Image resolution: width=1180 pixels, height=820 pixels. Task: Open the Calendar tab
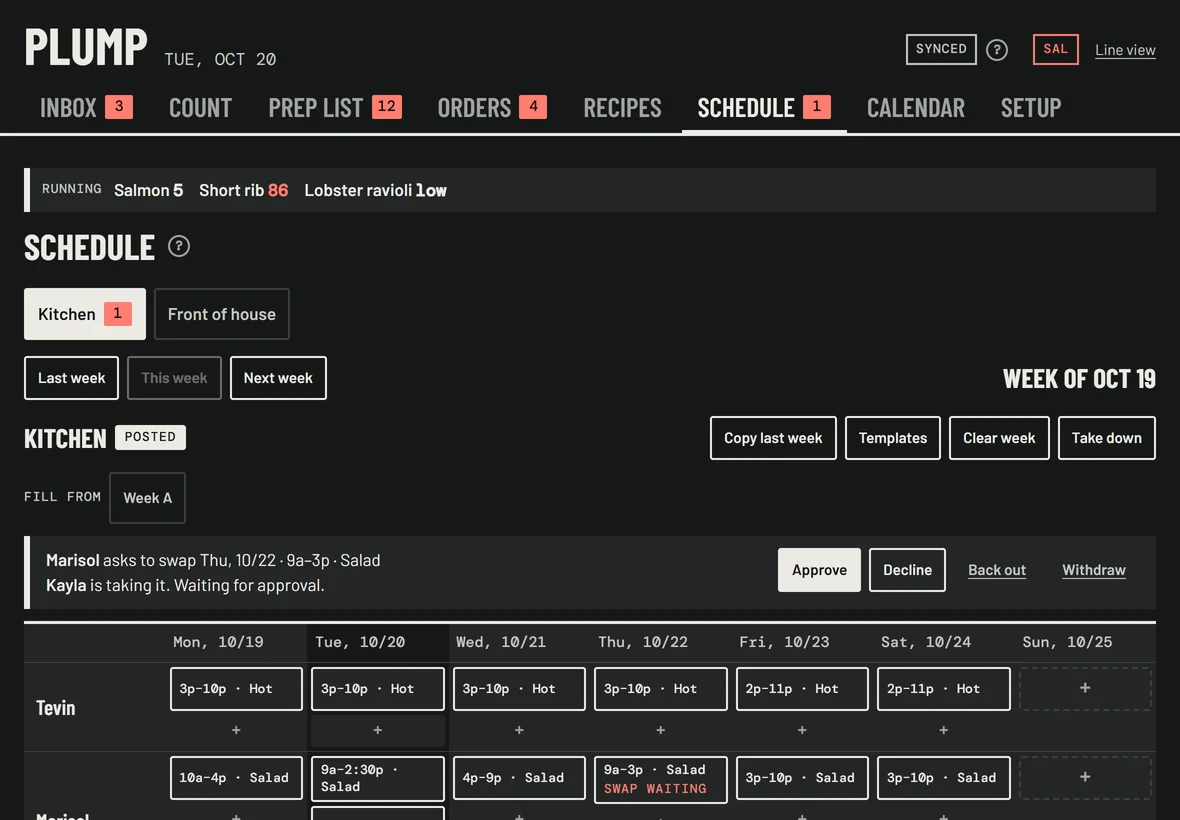pos(916,108)
